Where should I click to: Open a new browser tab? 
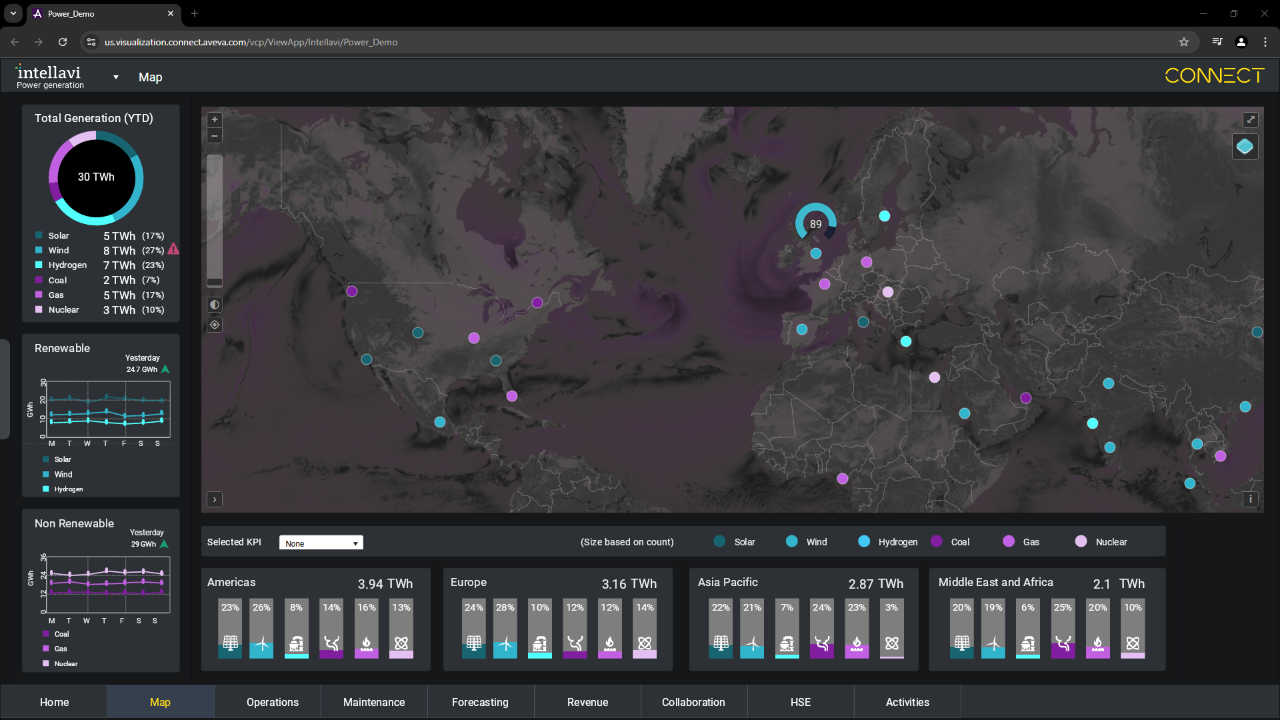coord(194,14)
